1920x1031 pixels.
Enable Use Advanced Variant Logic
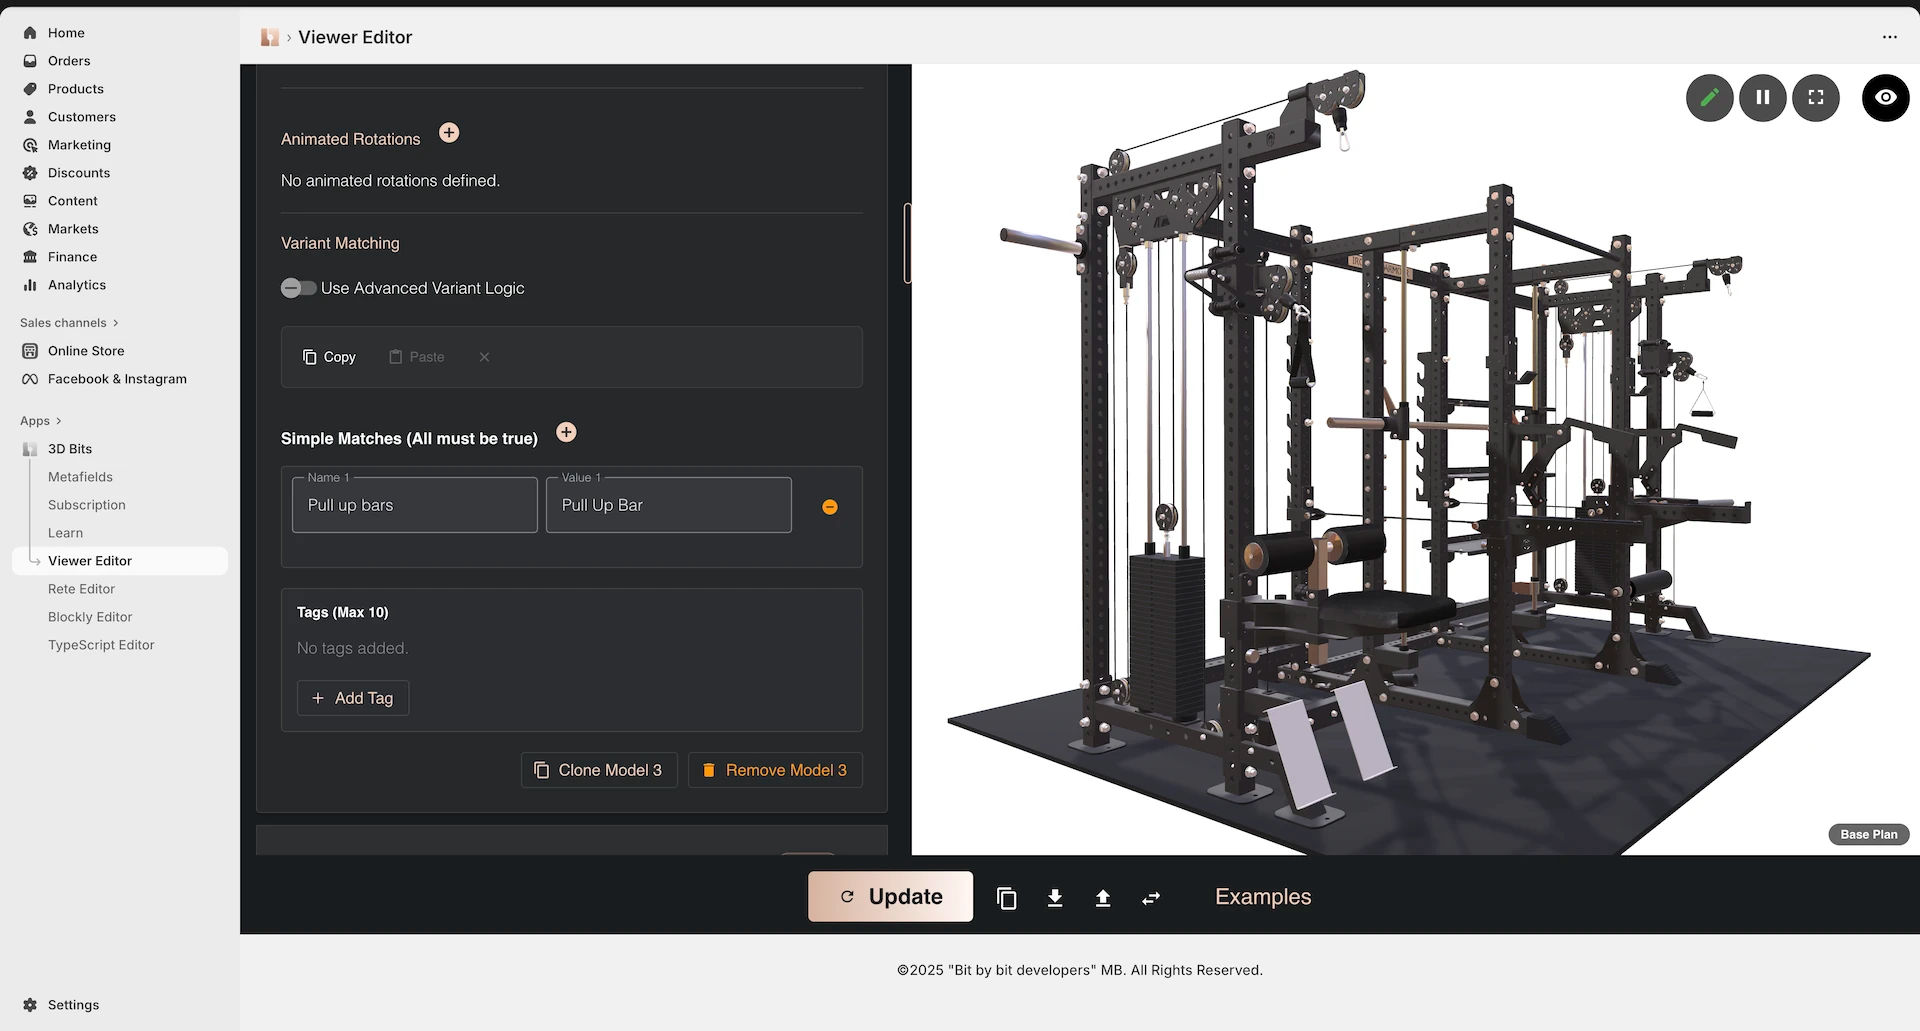click(x=297, y=288)
